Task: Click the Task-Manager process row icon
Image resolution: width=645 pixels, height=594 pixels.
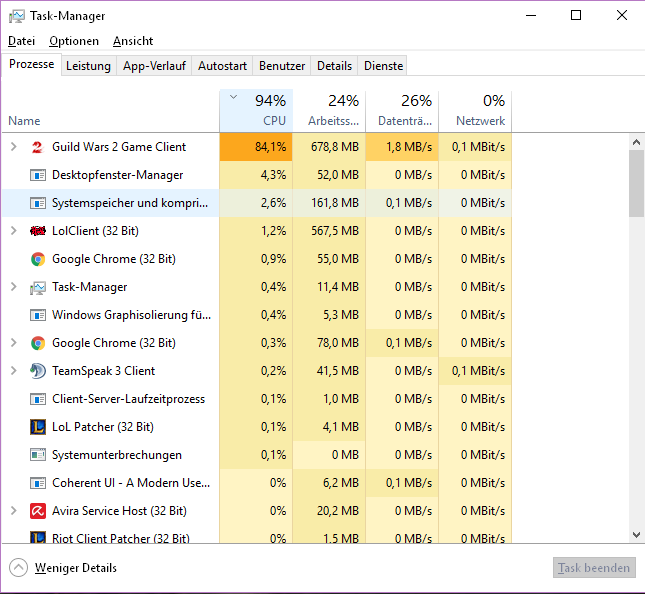Action: pyautogui.click(x=38, y=287)
